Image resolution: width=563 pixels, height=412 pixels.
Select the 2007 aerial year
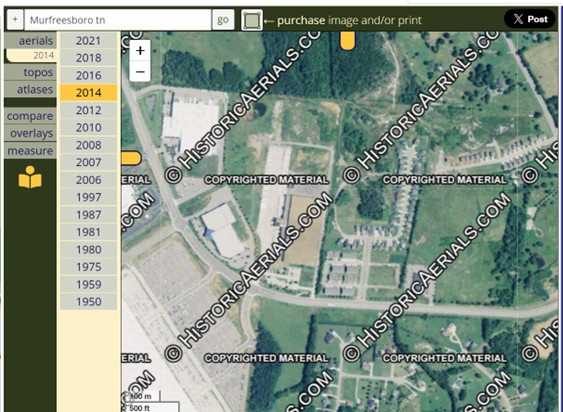pyautogui.click(x=88, y=162)
